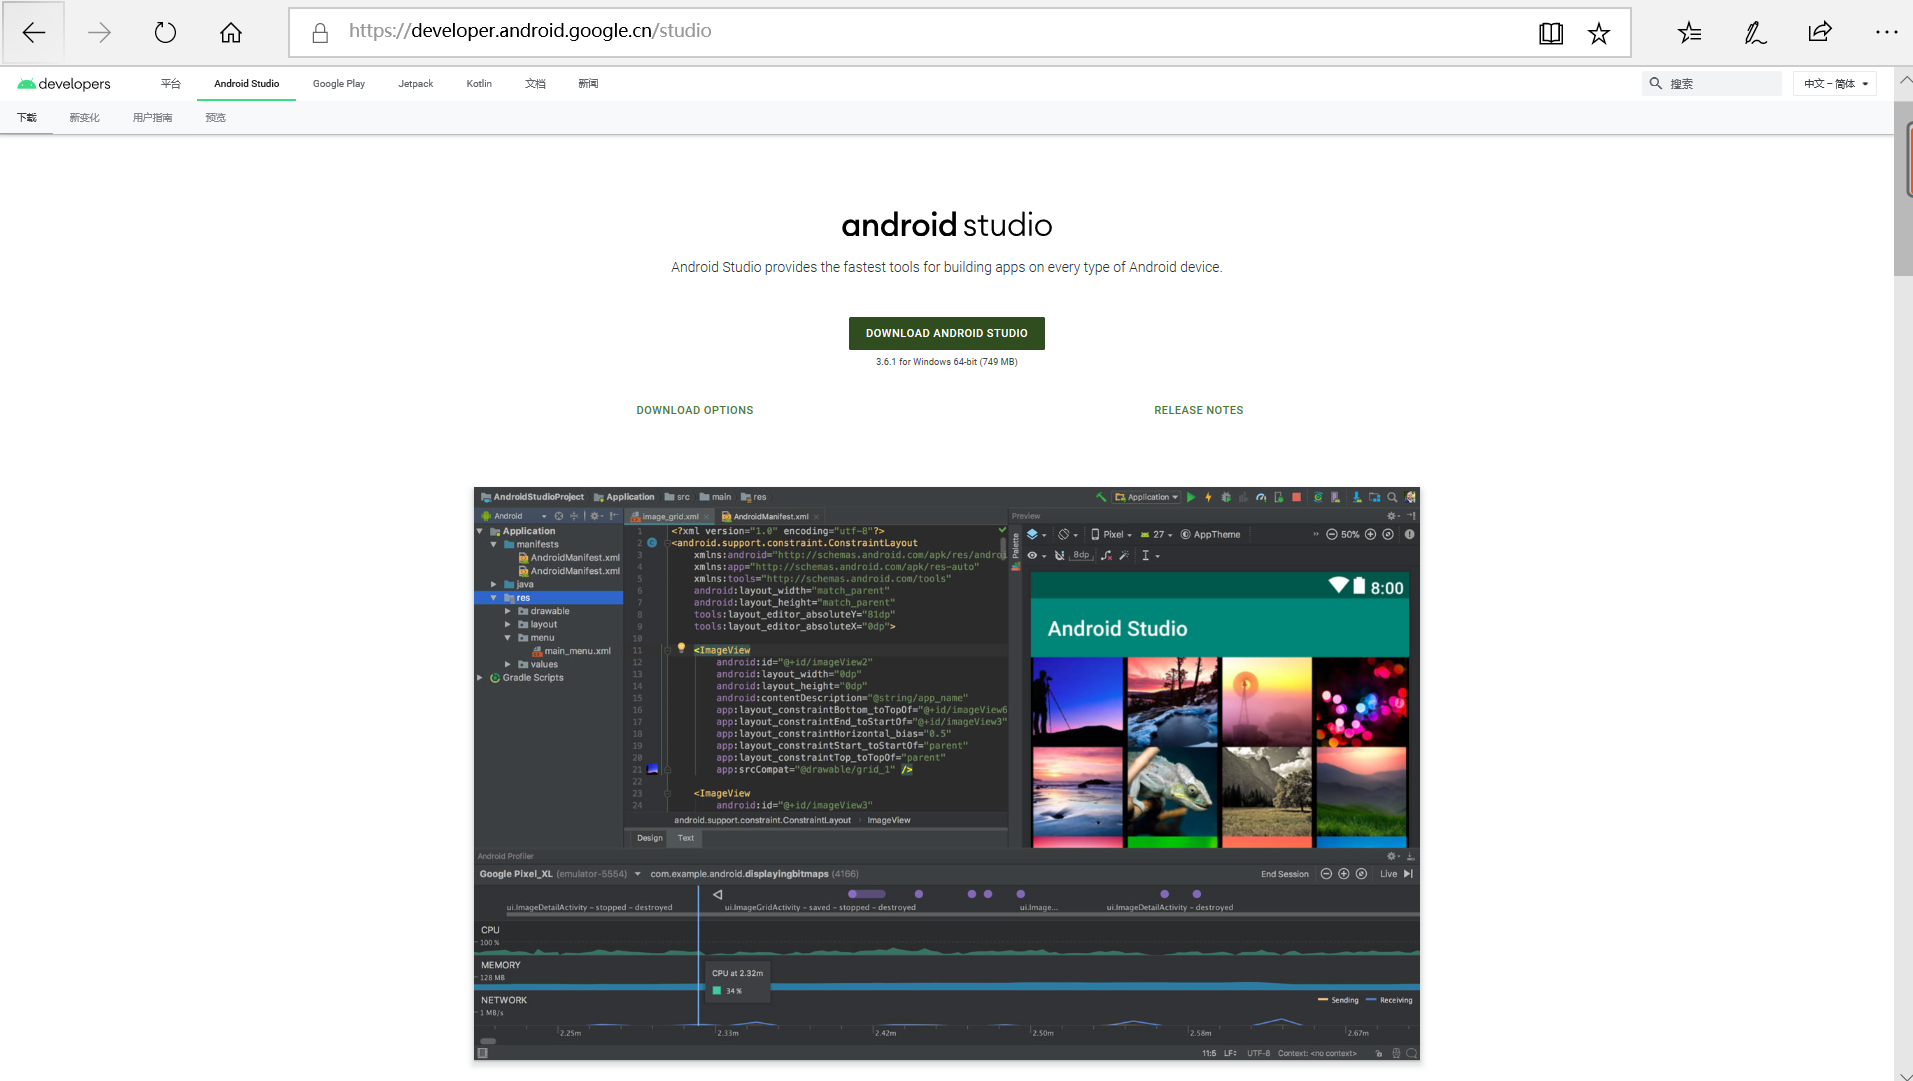Click the lightbulb hint beside ImageView line
1913x1081 pixels.
(x=682, y=648)
